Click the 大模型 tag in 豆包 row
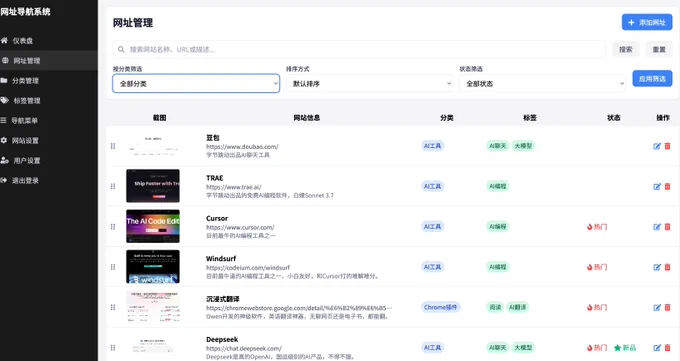 pyautogui.click(x=523, y=146)
